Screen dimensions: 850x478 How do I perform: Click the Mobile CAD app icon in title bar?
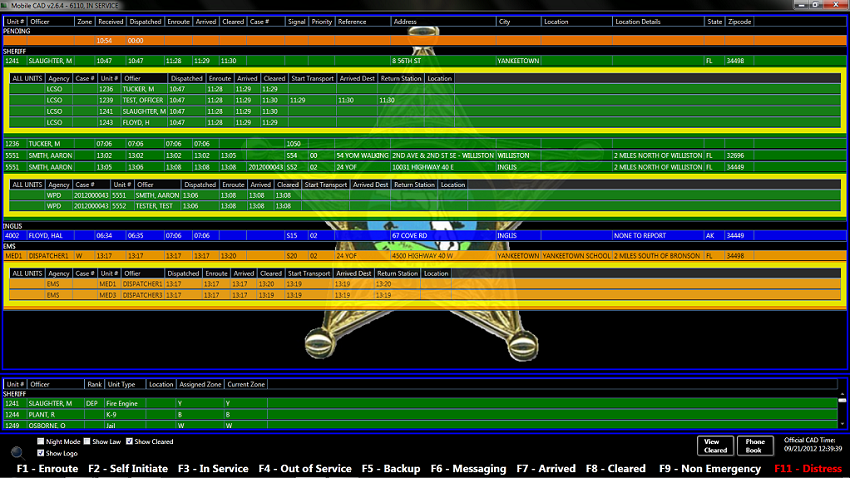pos(8,7)
